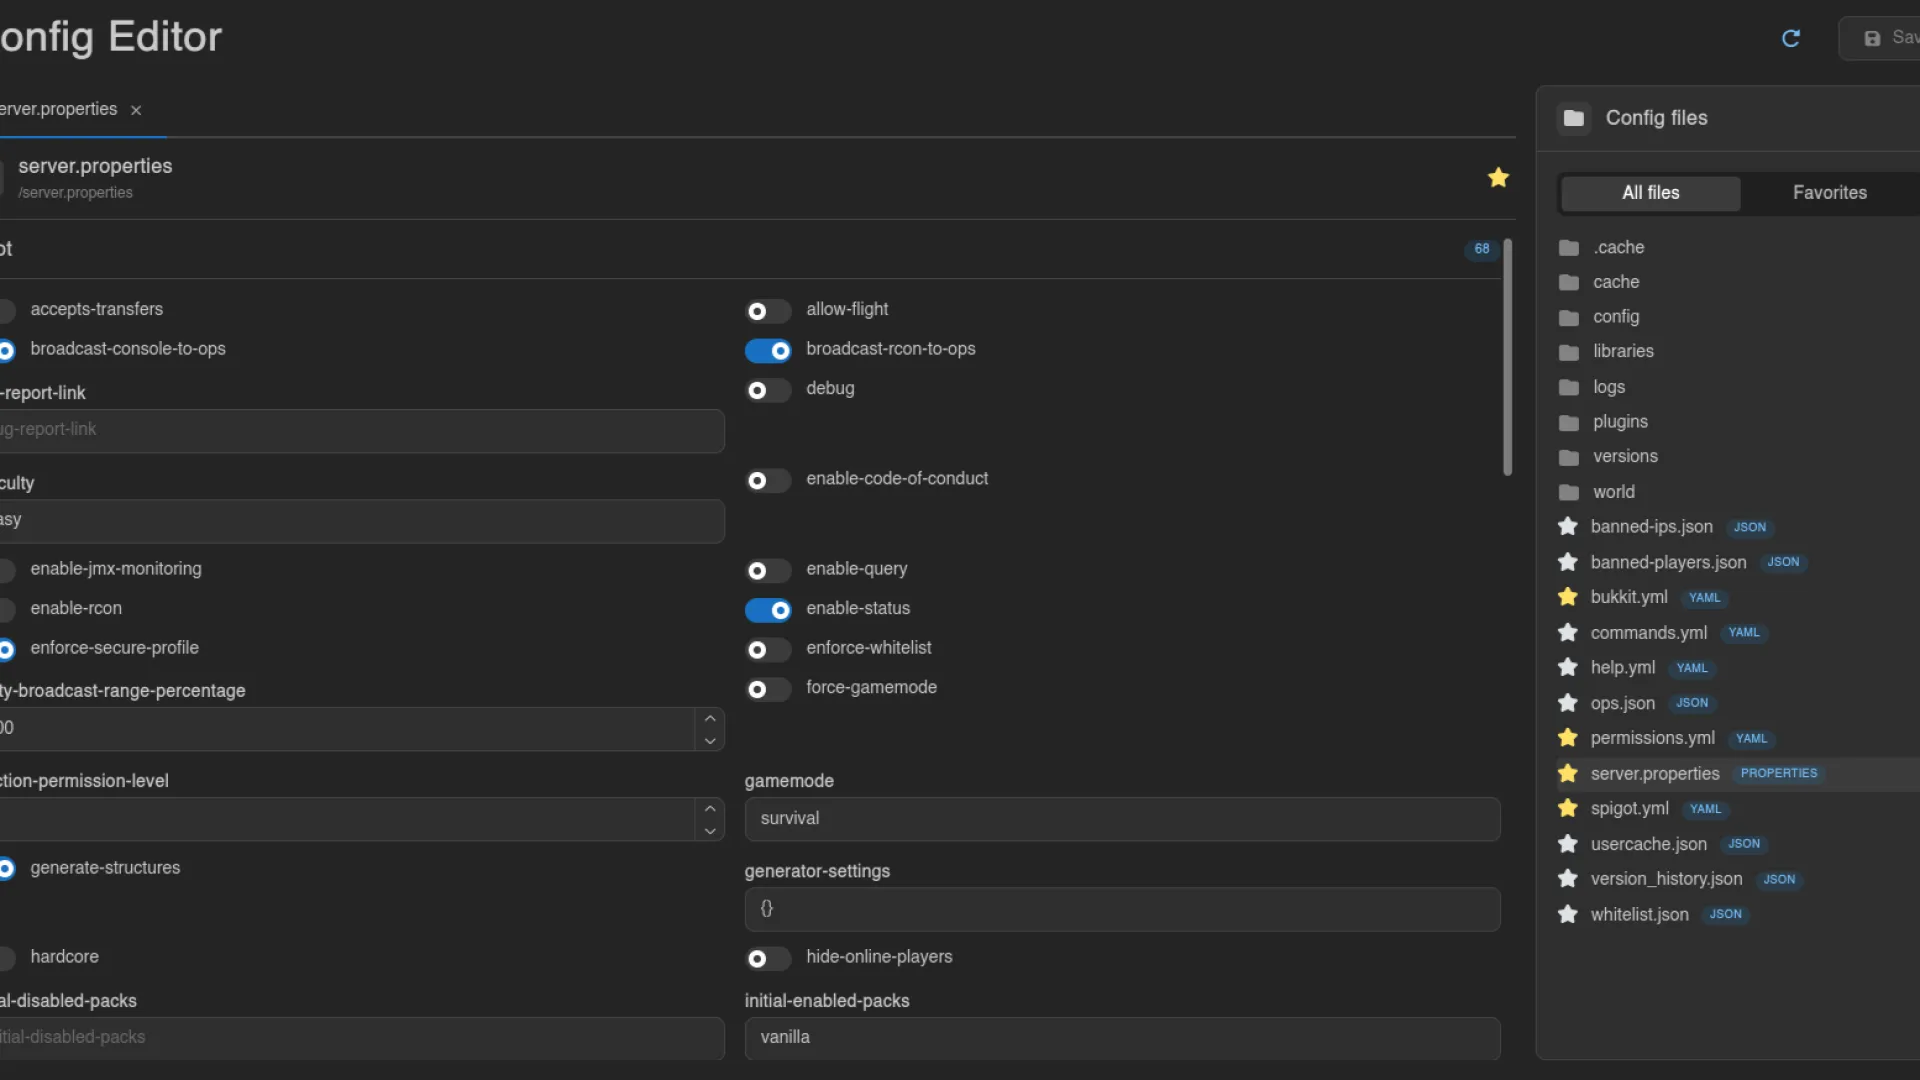1920x1080 pixels.
Task: Disable broadcast-rcon-to-ops toggle
Action: (x=768, y=351)
